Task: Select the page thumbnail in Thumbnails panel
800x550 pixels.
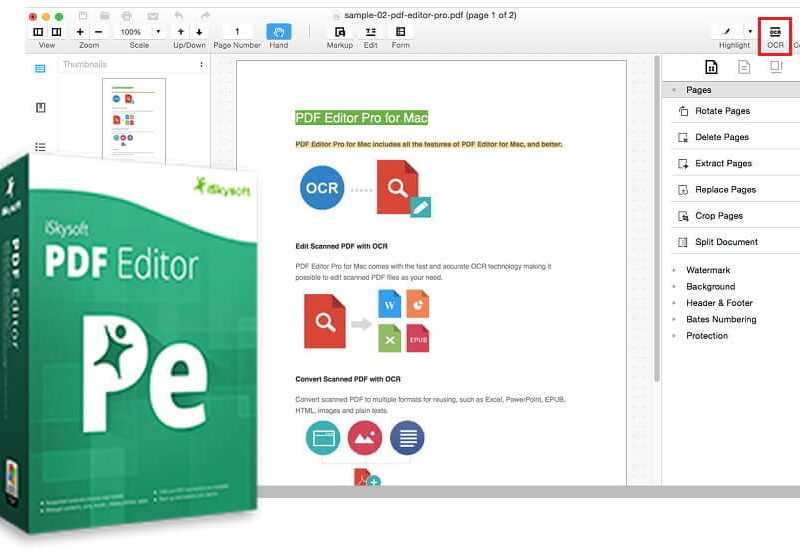Action: 134,120
